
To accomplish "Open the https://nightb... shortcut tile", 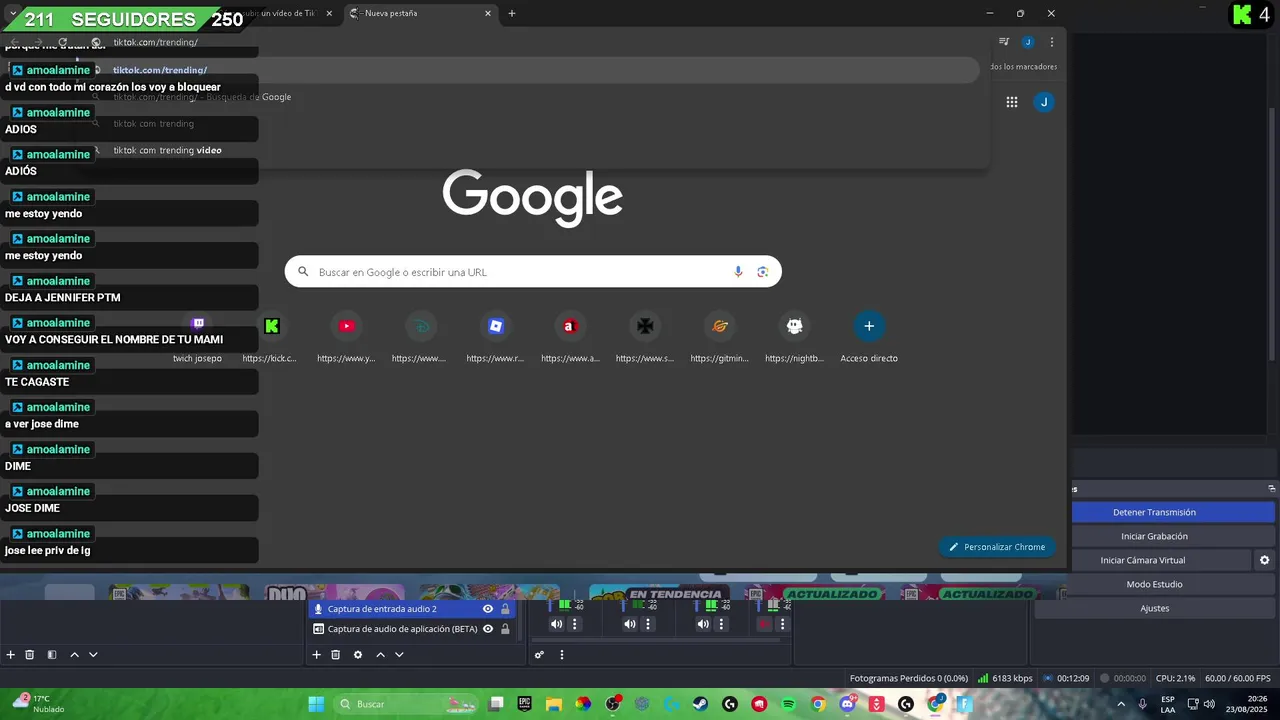I will point(794,337).
